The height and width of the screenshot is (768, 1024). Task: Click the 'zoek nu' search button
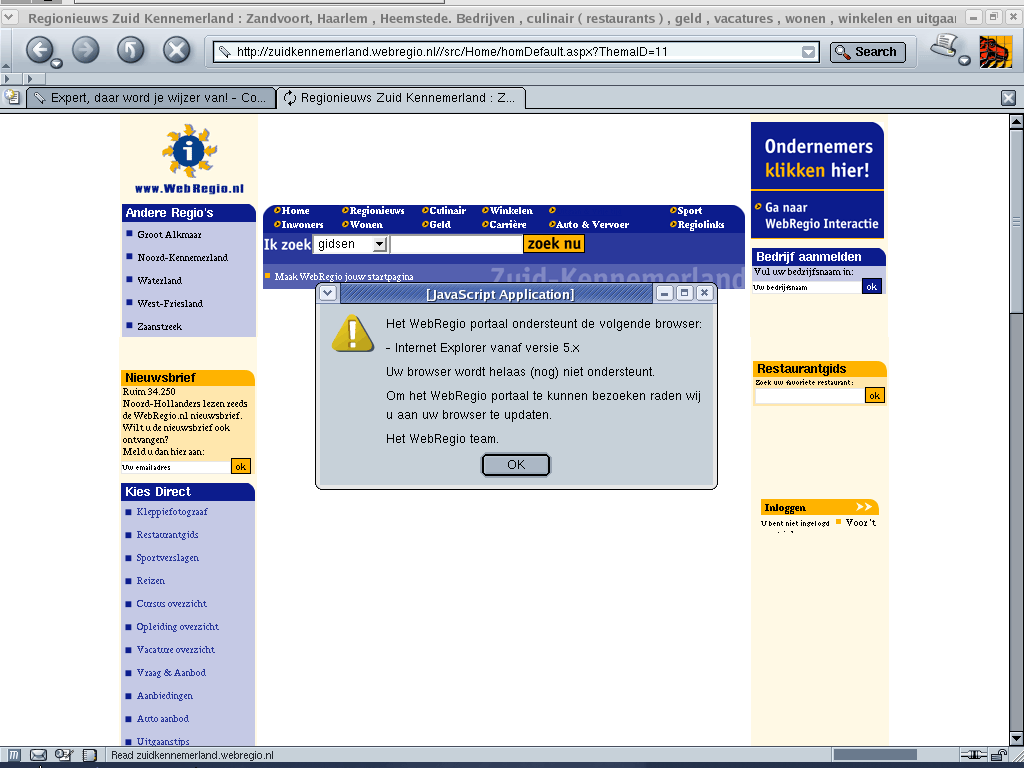(554, 244)
